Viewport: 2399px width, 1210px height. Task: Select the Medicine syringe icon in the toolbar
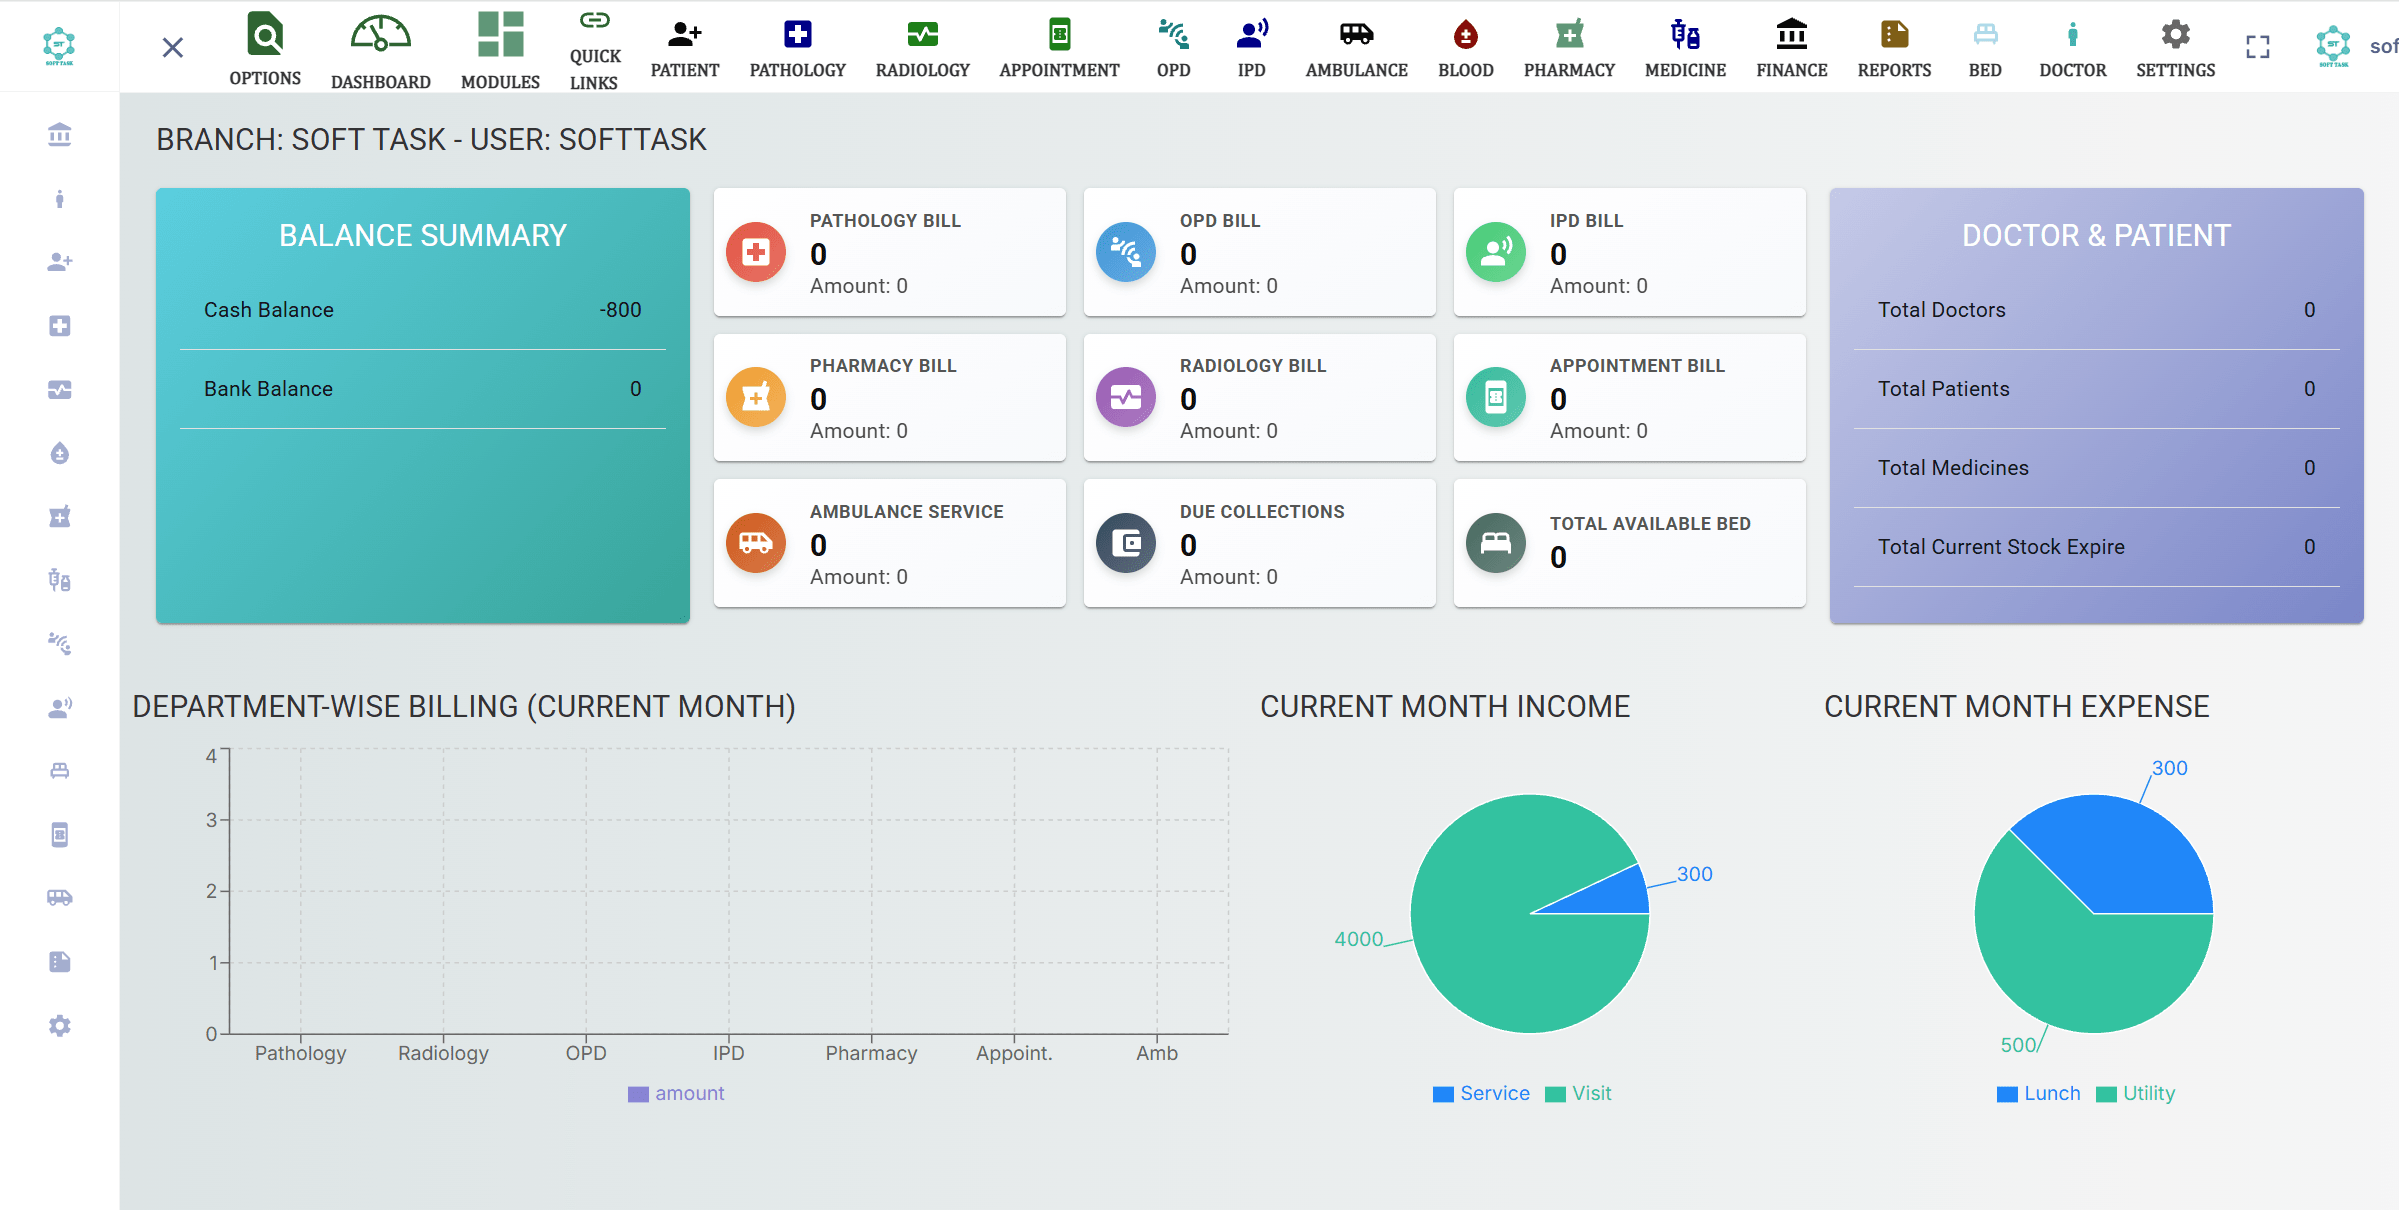point(1684,45)
